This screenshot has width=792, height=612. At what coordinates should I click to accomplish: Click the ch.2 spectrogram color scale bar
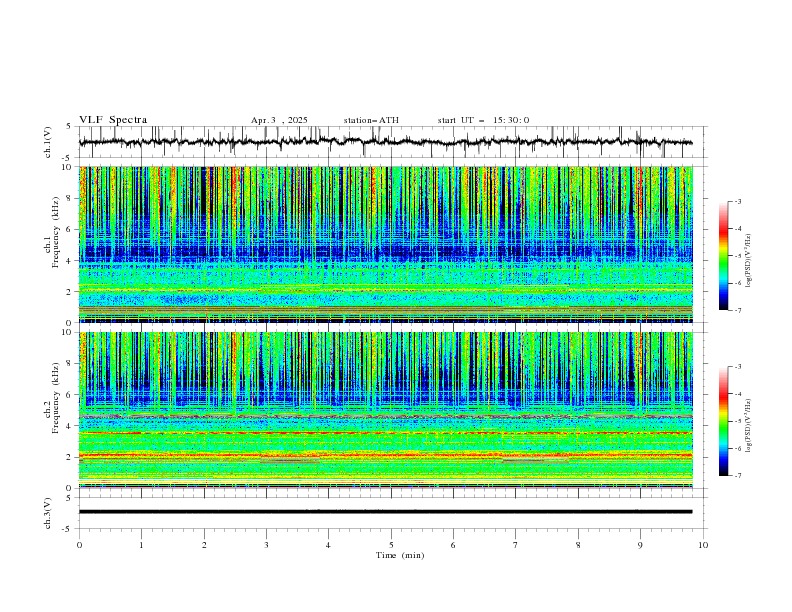724,421
